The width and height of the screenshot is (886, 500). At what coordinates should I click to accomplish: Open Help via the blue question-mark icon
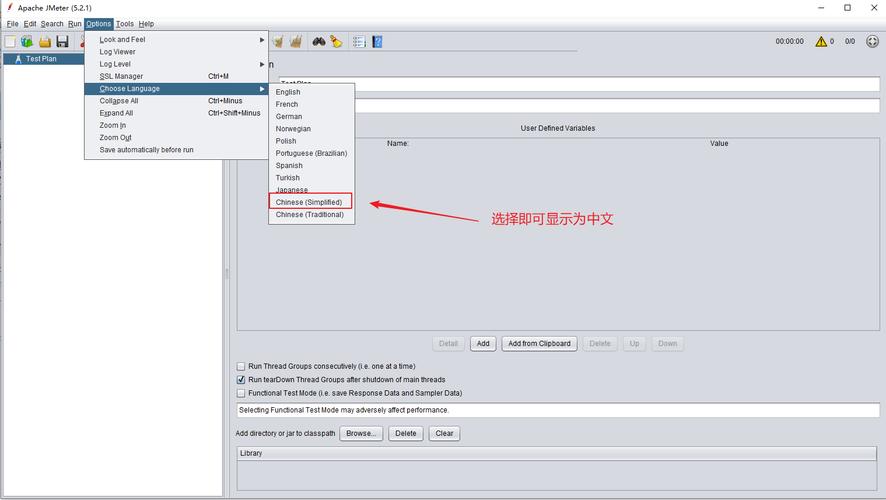point(377,41)
